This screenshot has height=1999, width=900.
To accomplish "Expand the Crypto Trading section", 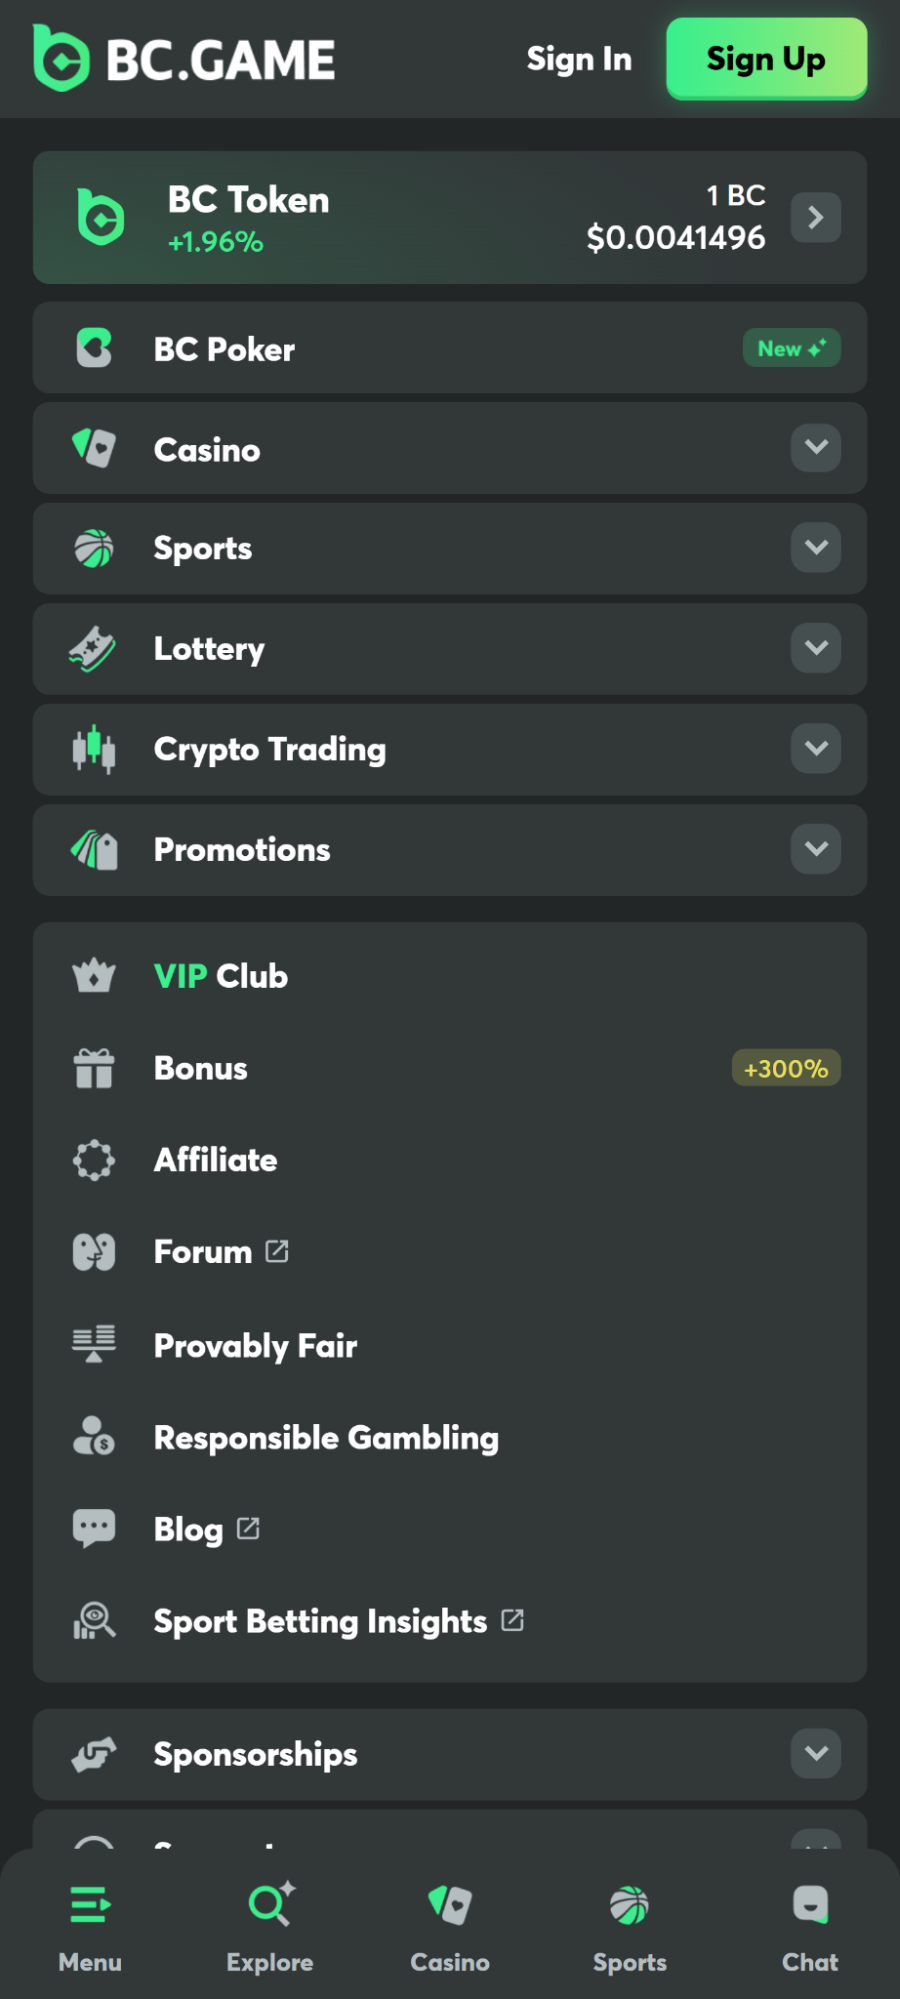I will point(816,748).
